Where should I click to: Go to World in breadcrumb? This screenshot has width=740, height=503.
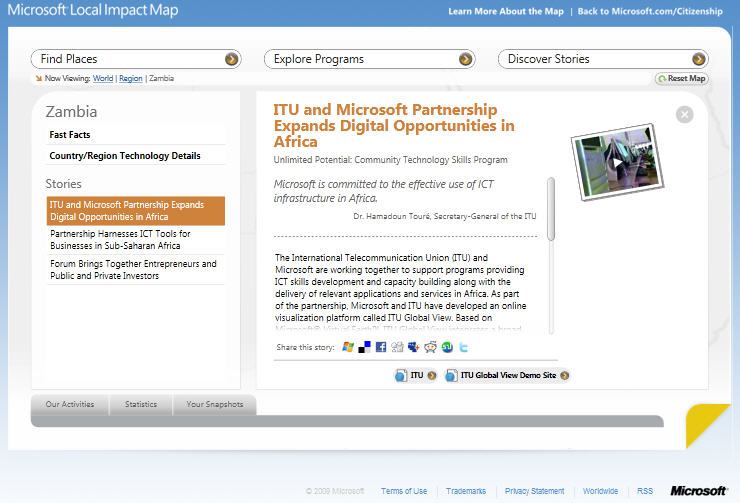pos(103,78)
